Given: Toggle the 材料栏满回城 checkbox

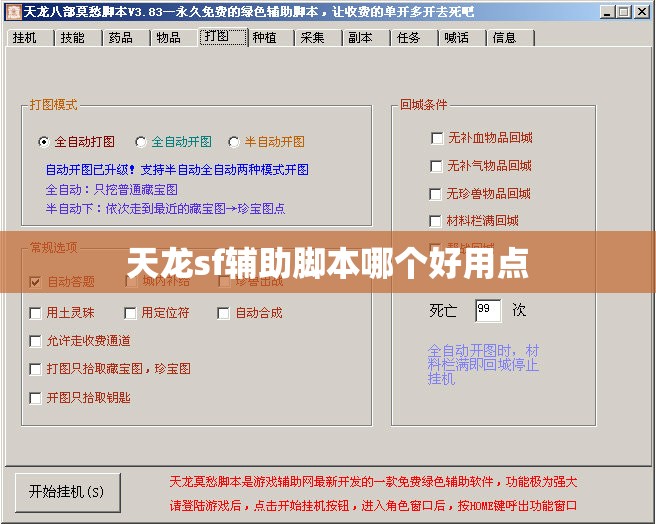Looking at the screenshot, I should coord(436,221).
